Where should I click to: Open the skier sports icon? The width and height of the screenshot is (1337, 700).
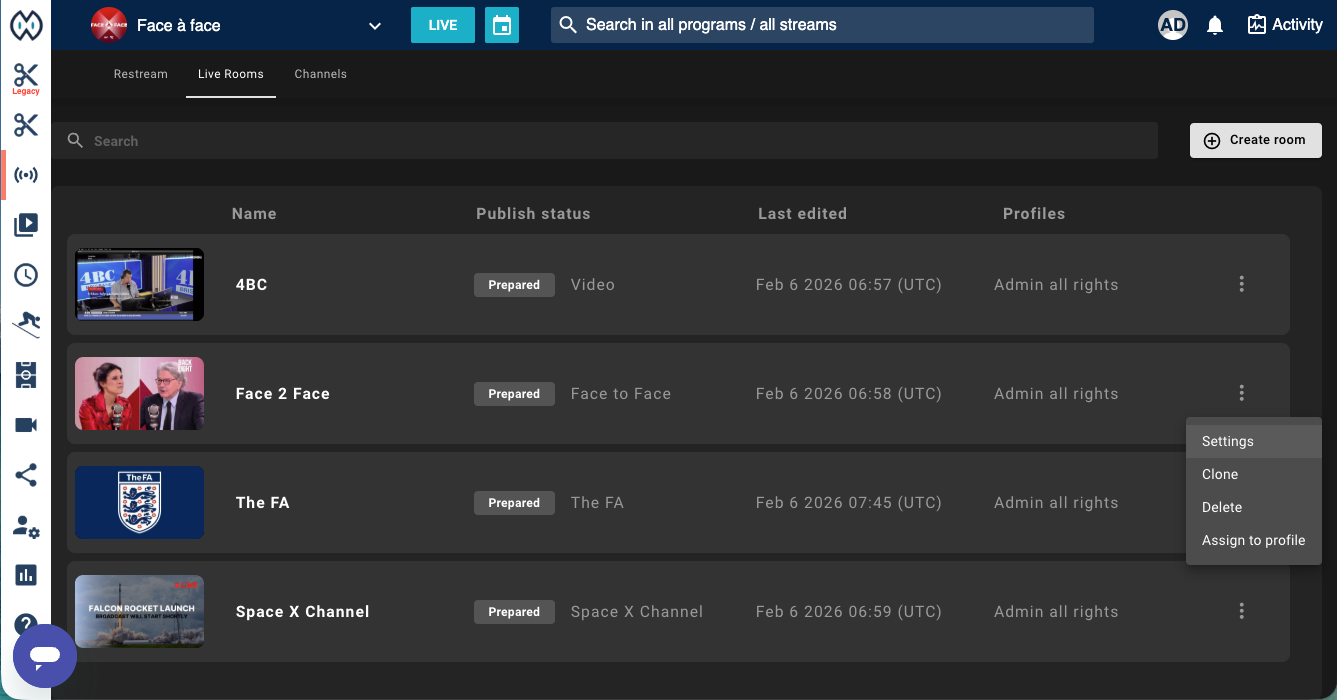click(26, 324)
